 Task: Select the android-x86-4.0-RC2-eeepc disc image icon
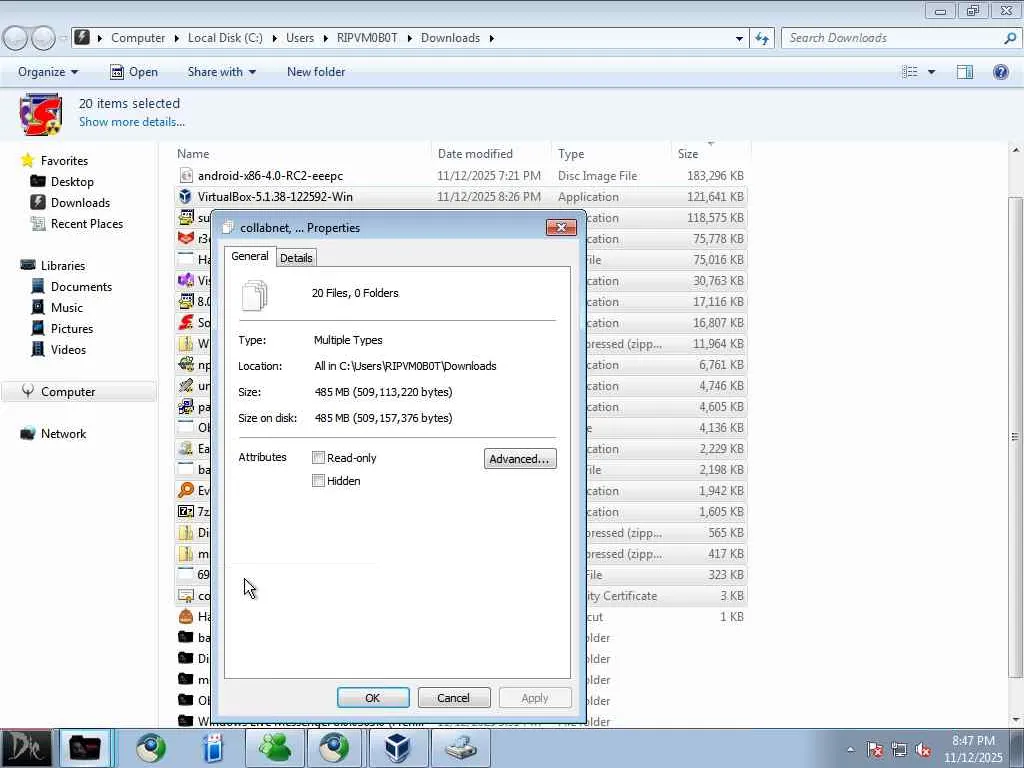point(185,176)
